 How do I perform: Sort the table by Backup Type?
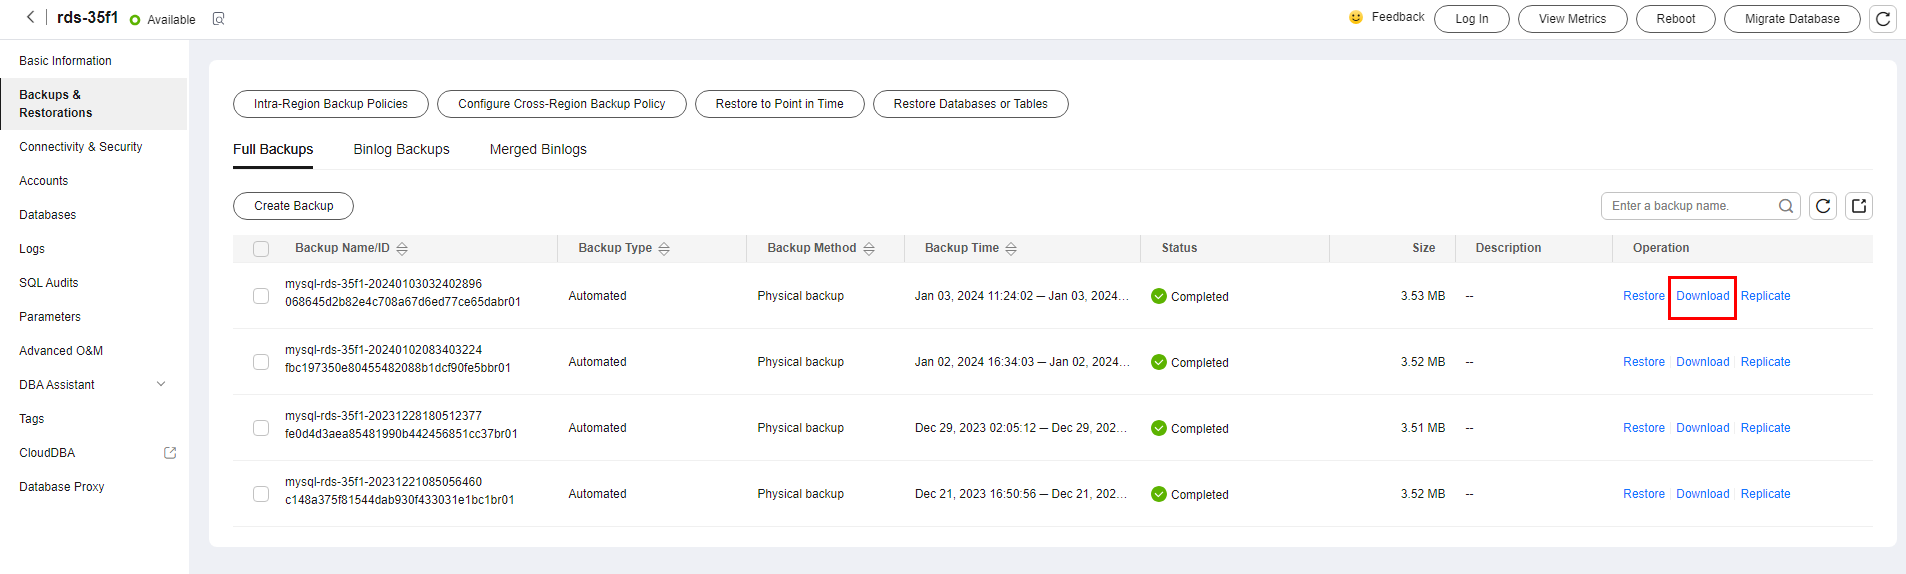coord(664,249)
